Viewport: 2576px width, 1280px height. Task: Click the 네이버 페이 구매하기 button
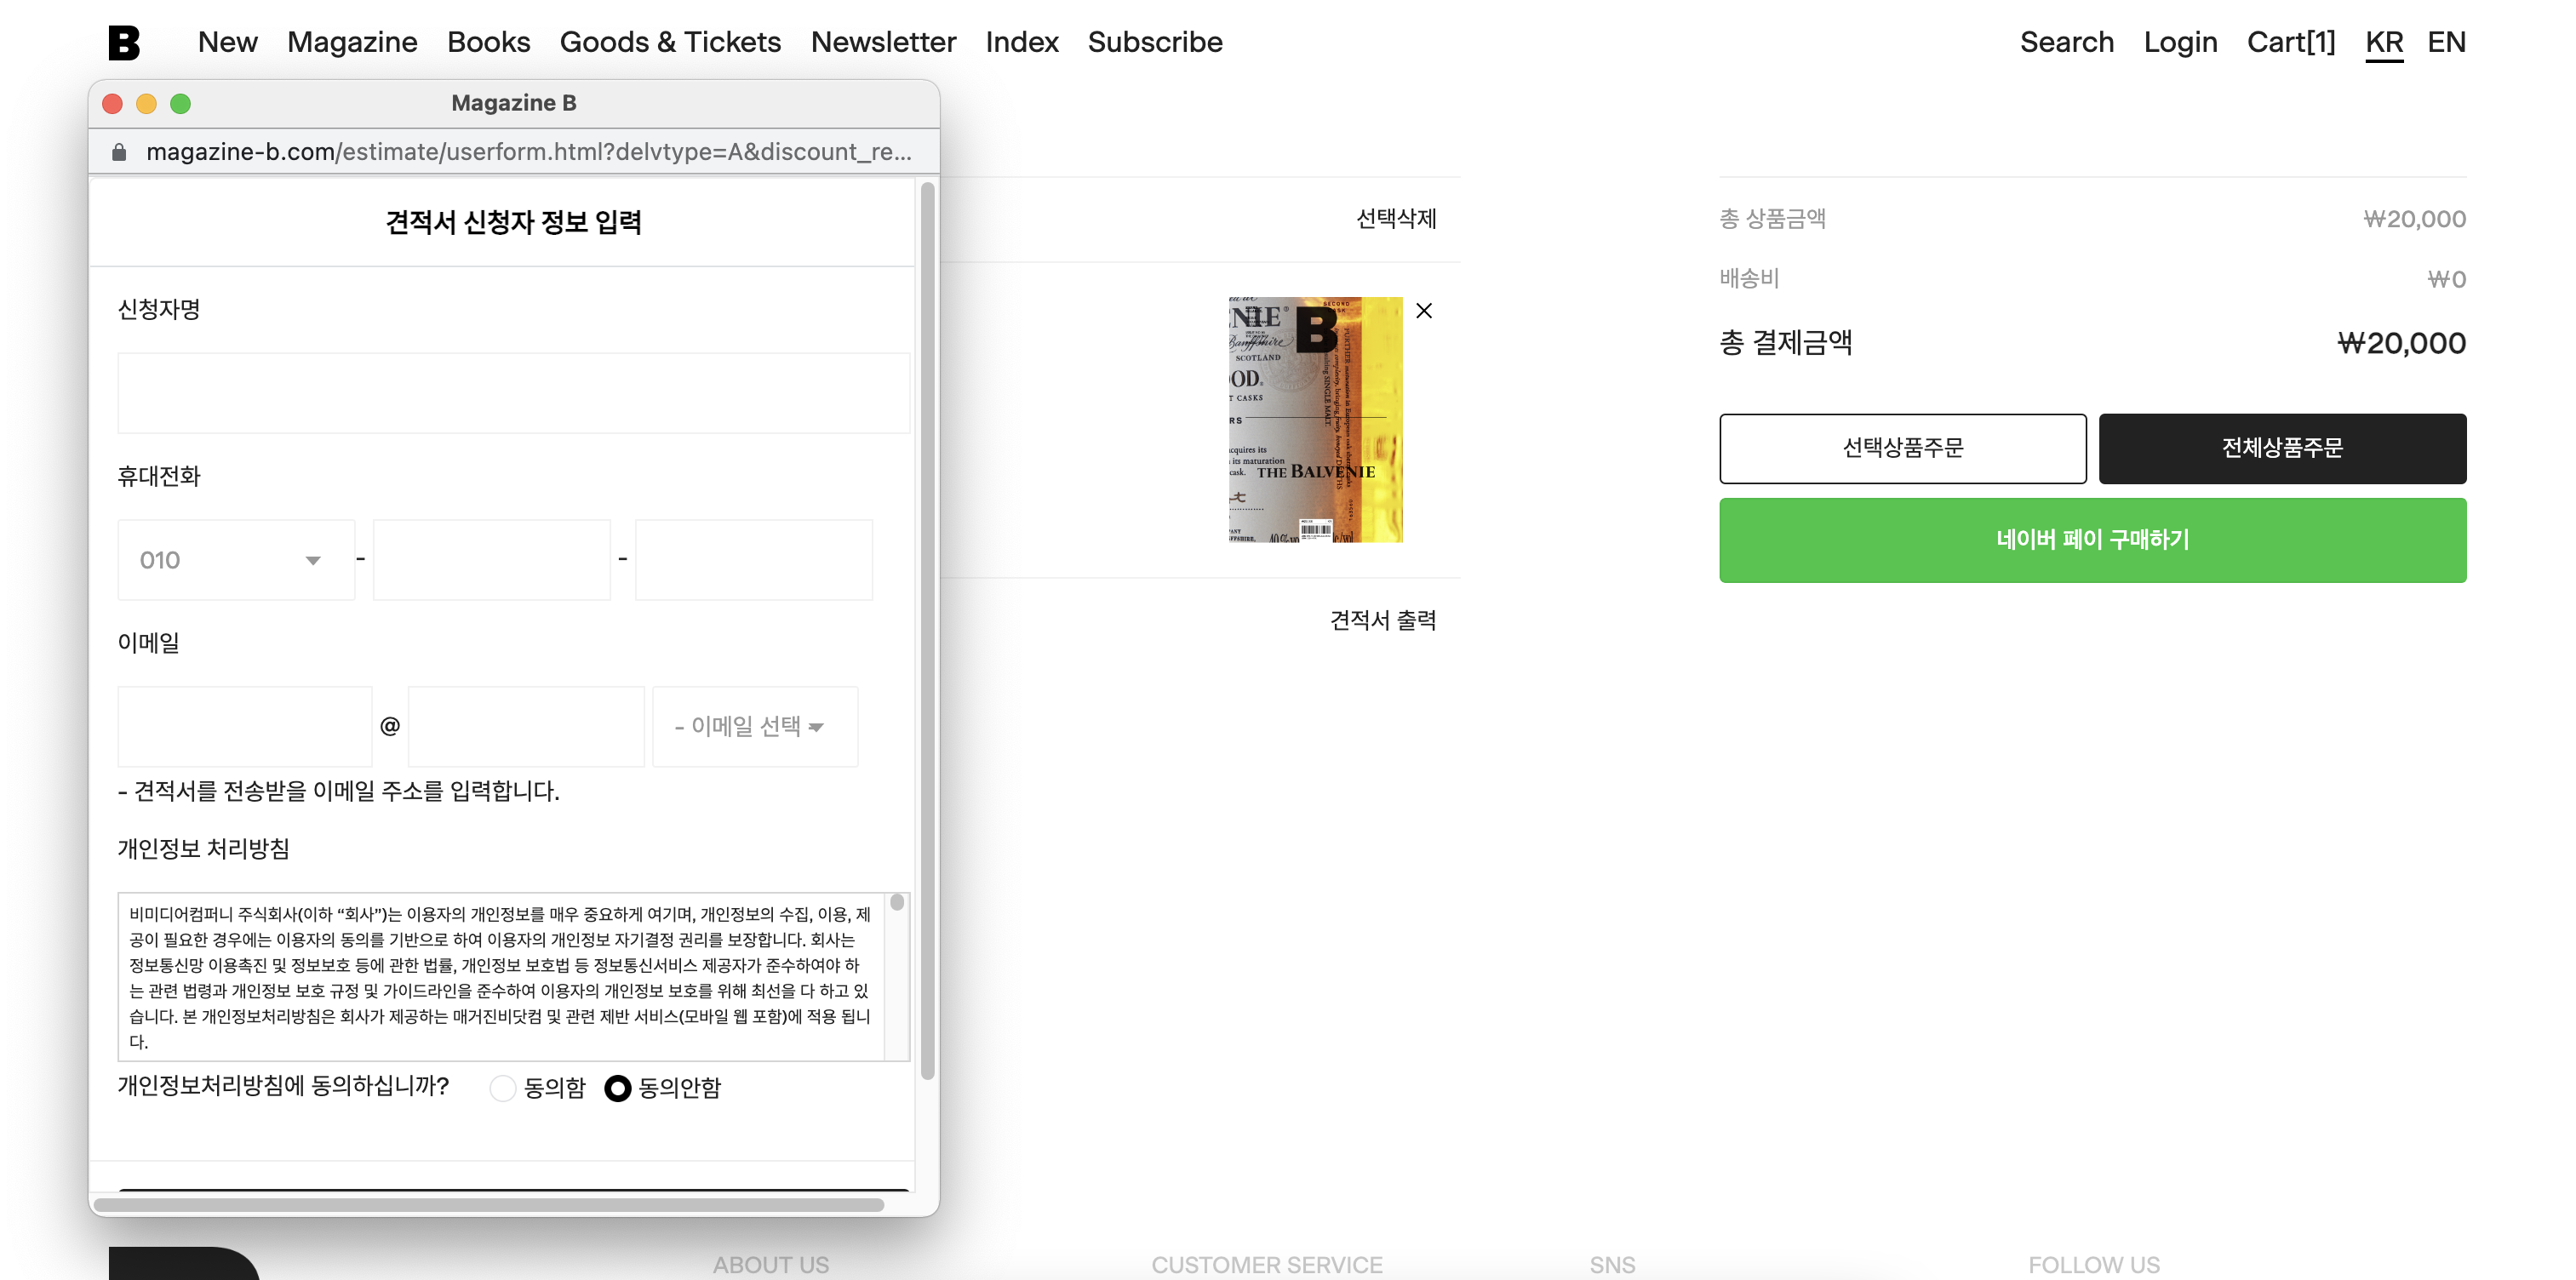coord(2092,540)
